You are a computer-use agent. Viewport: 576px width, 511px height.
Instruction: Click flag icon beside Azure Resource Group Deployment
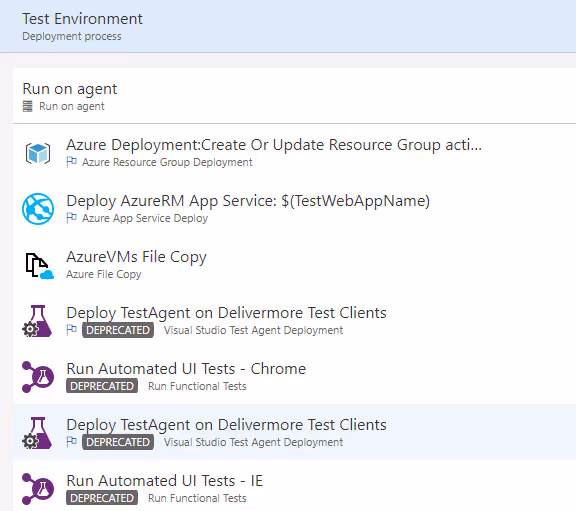[x=71, y=162]
